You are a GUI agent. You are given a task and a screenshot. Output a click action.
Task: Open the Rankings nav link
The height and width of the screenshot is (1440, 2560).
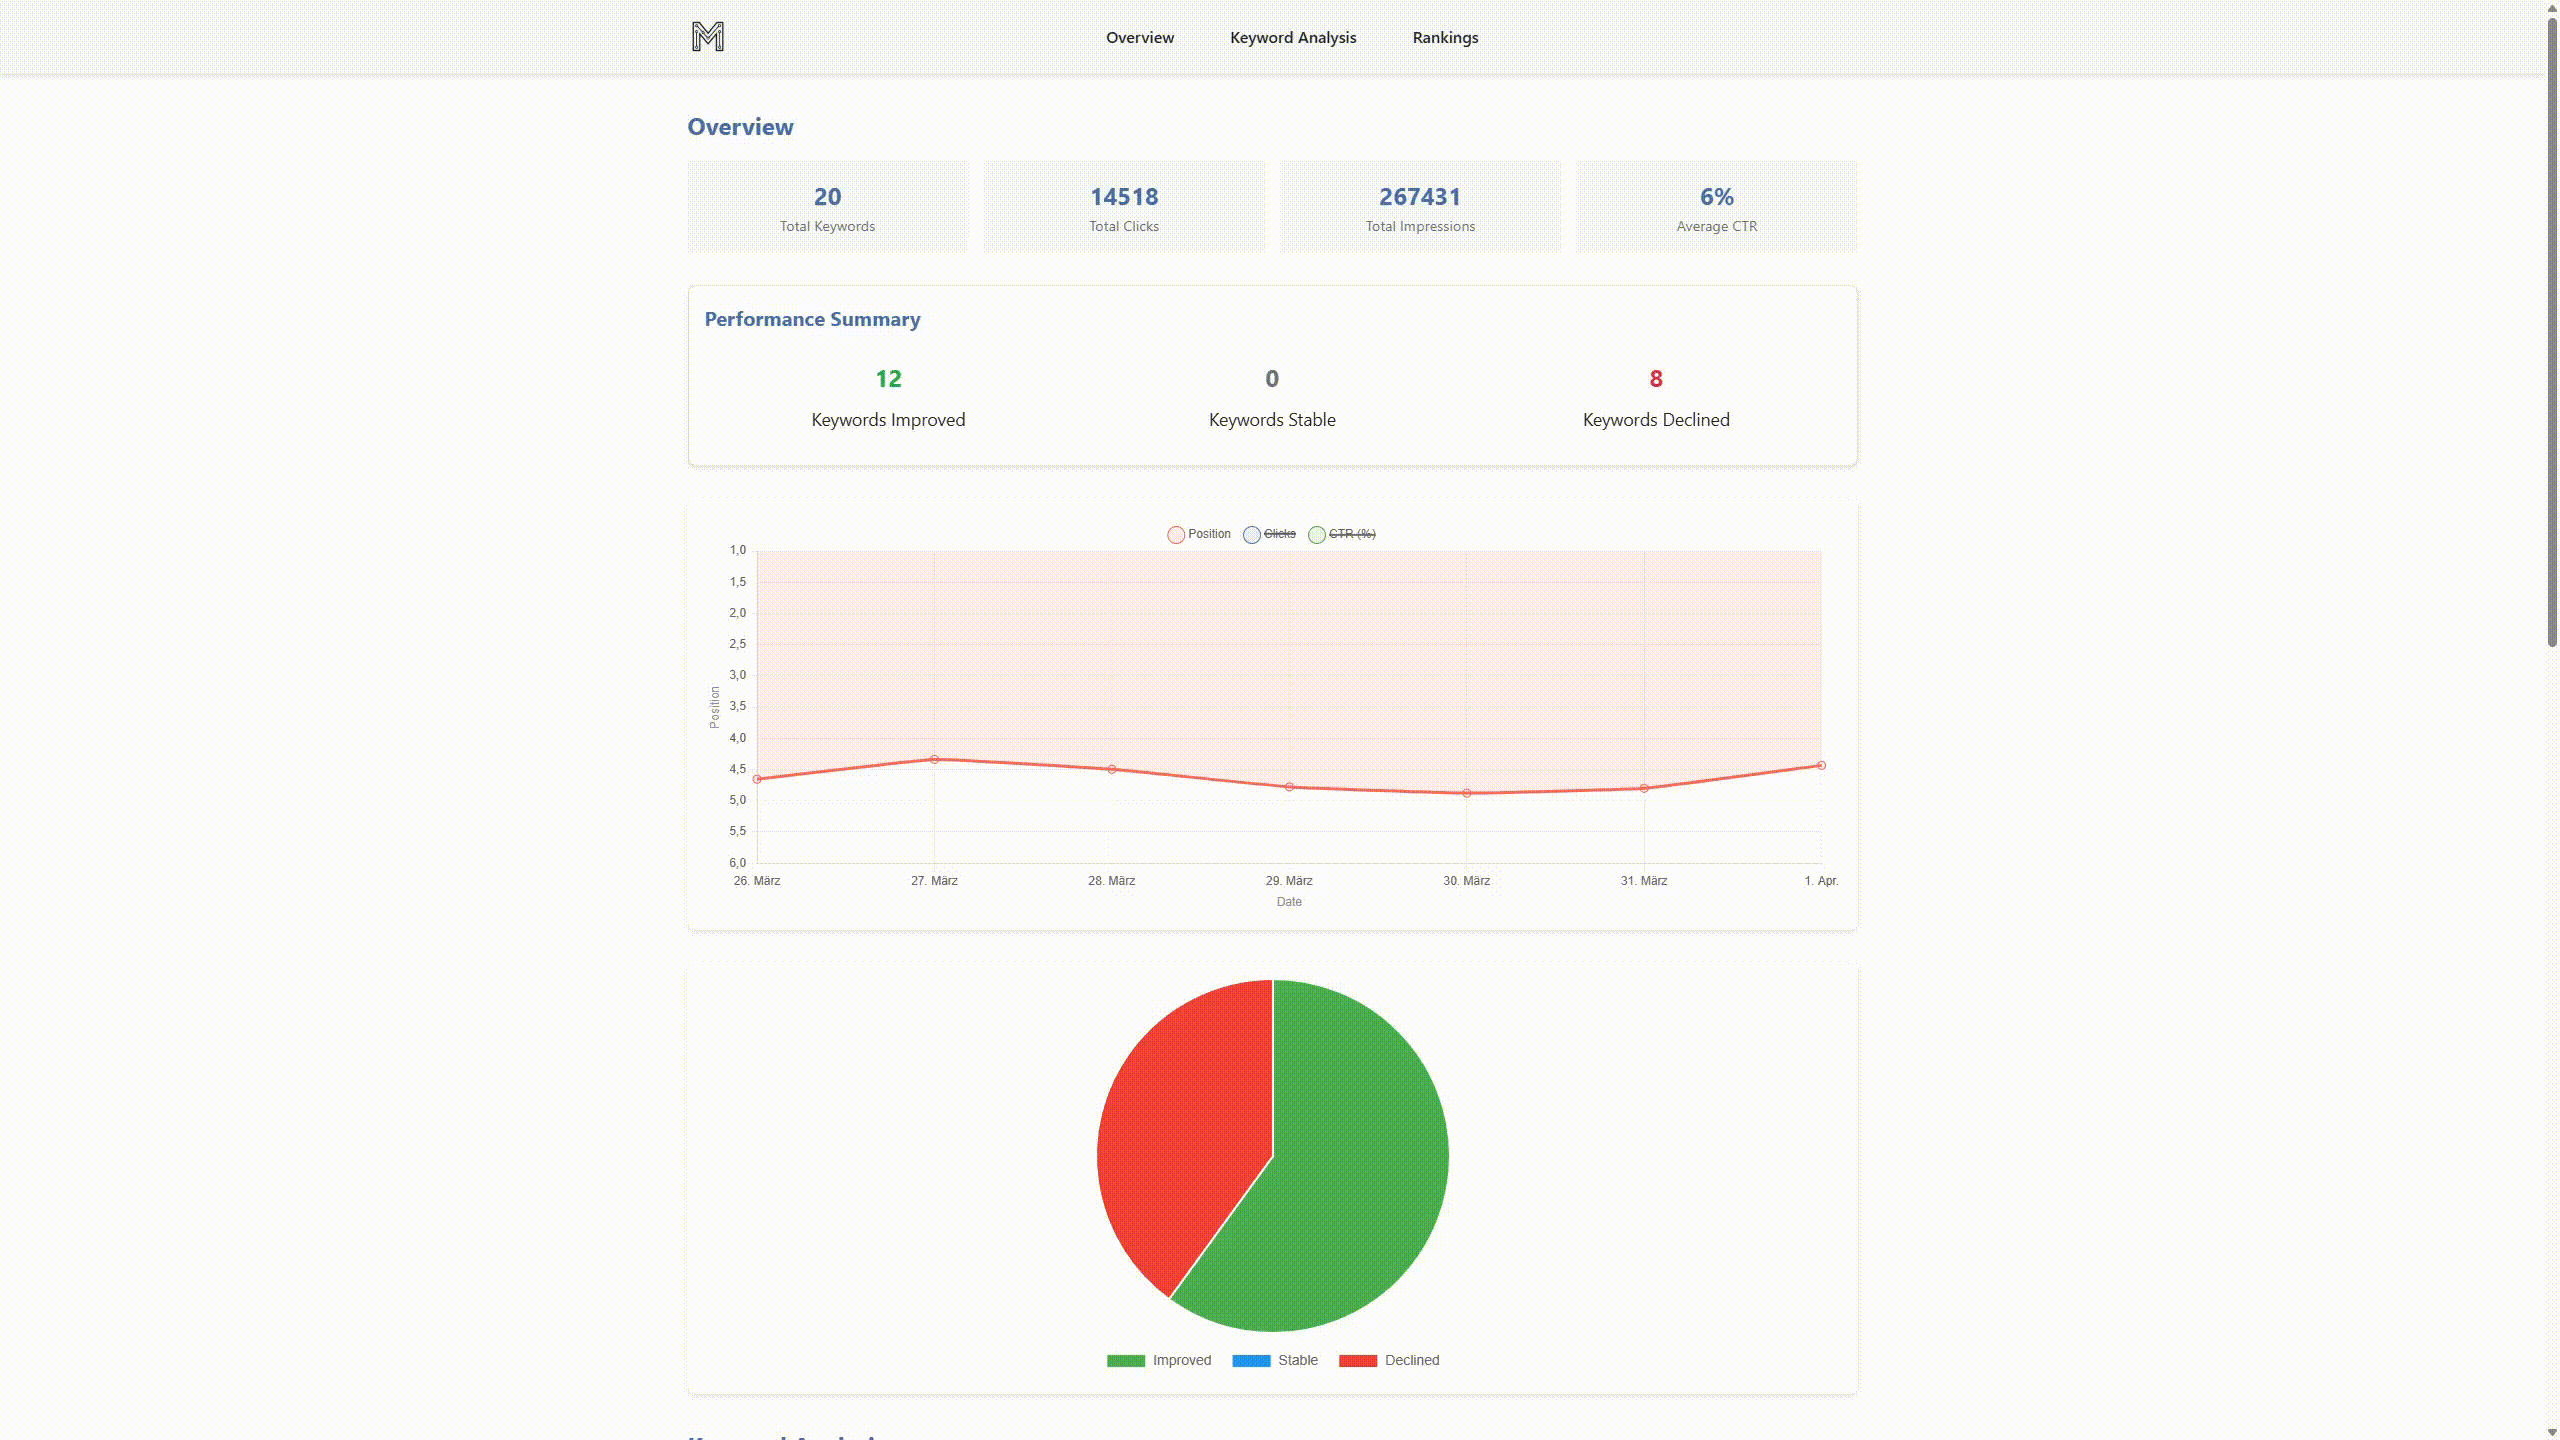(1444, 37)
